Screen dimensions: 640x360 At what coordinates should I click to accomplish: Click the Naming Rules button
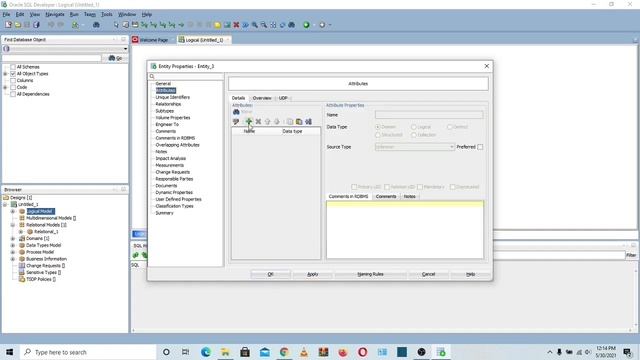coord(370,274)
